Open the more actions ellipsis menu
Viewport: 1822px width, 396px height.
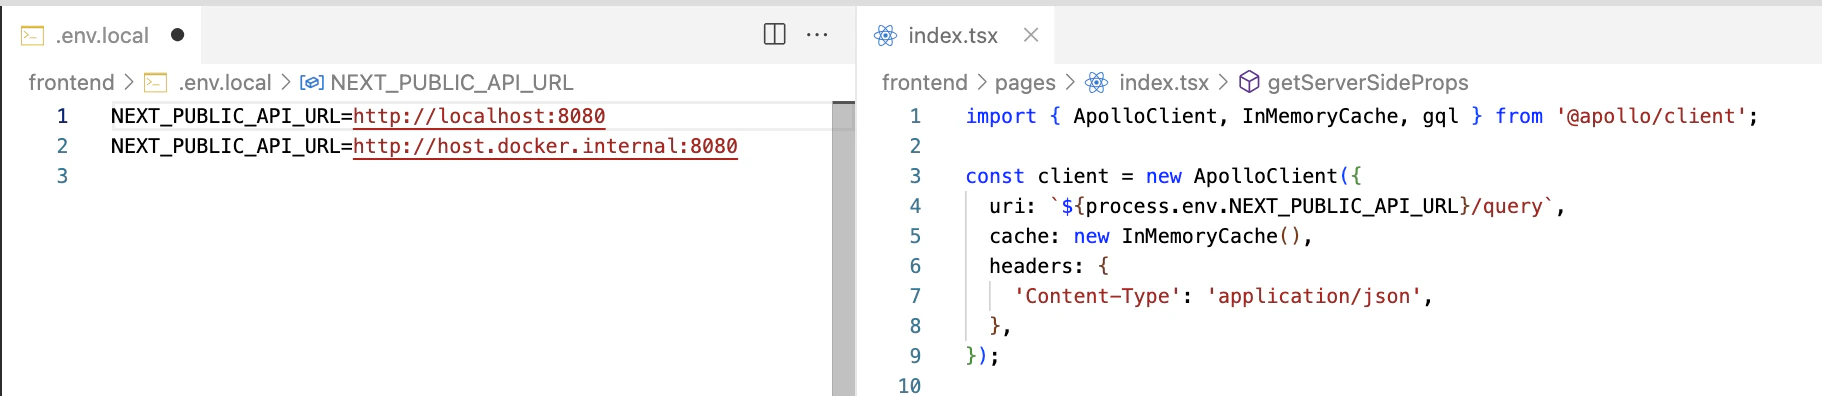[x=817, y=34]
